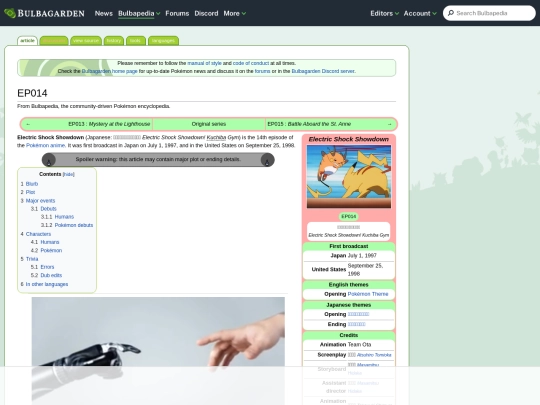Click into the Search Bulbapedia field

coord(489,13)
